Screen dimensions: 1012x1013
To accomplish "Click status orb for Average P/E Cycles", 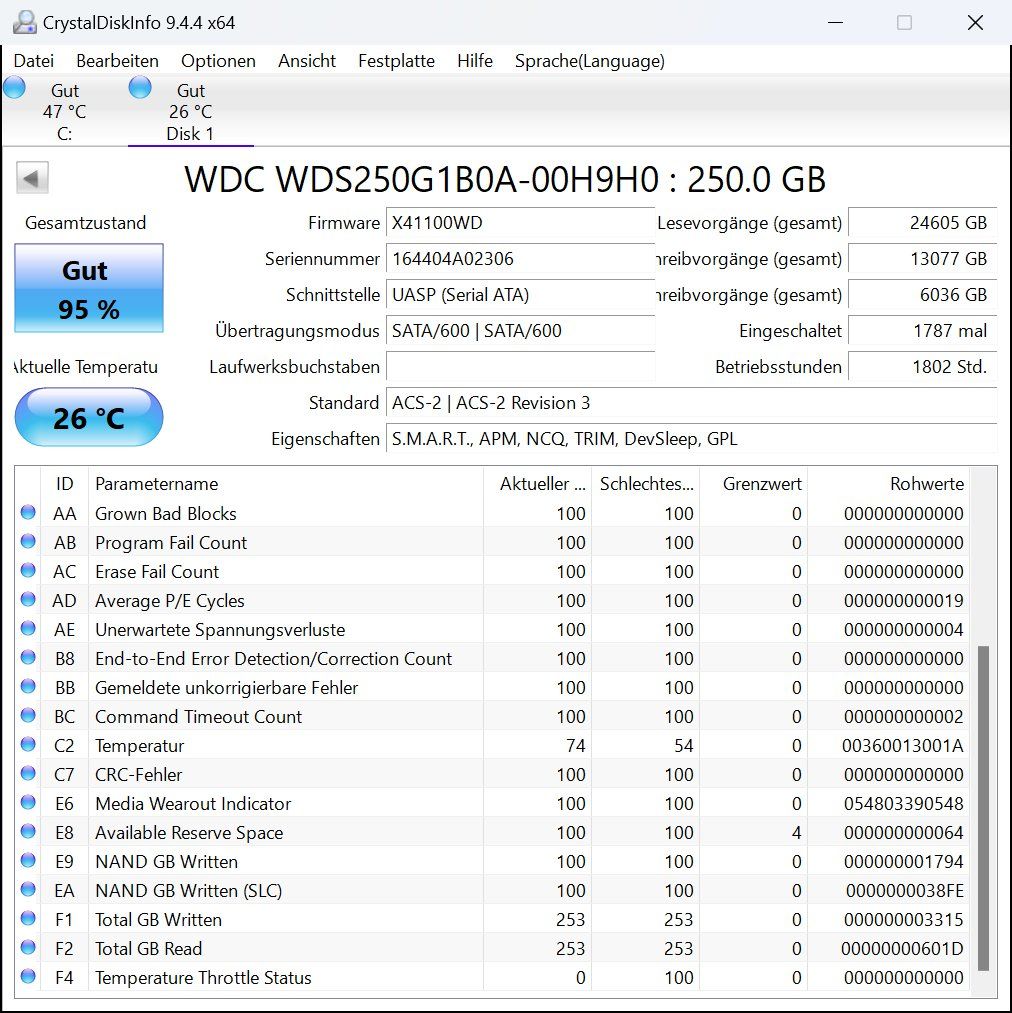I will pos(28,600).
